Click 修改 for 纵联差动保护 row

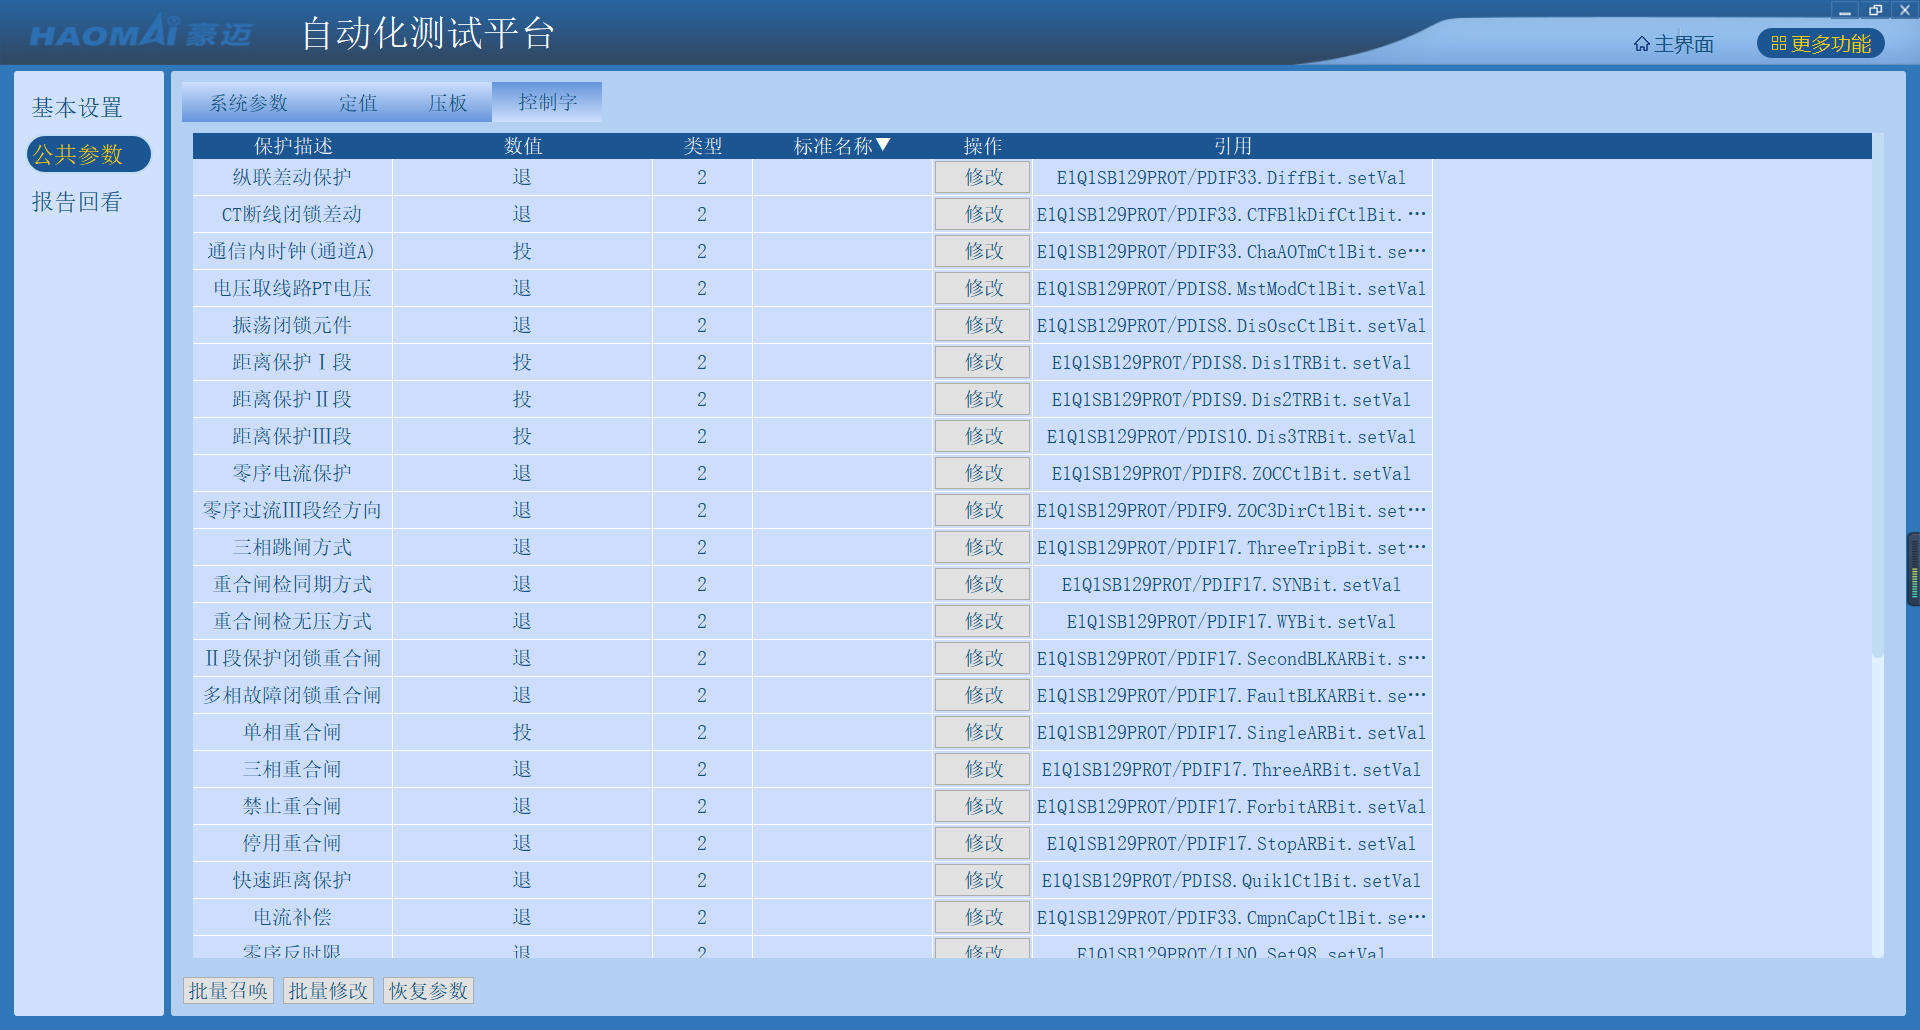click(x=983, y=178)
